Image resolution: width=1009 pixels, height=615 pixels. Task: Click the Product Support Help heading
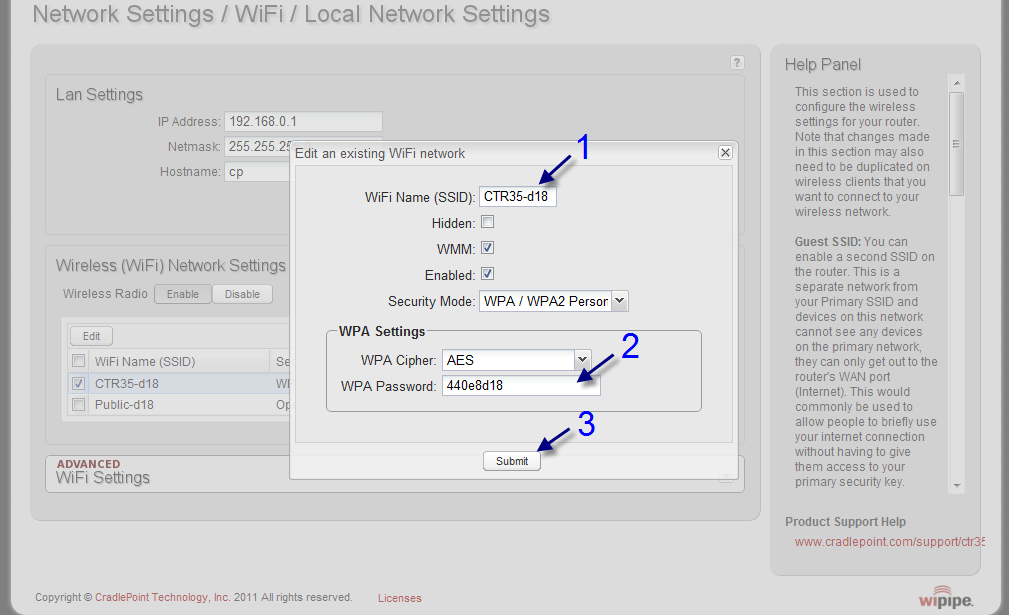click(845, 522)
